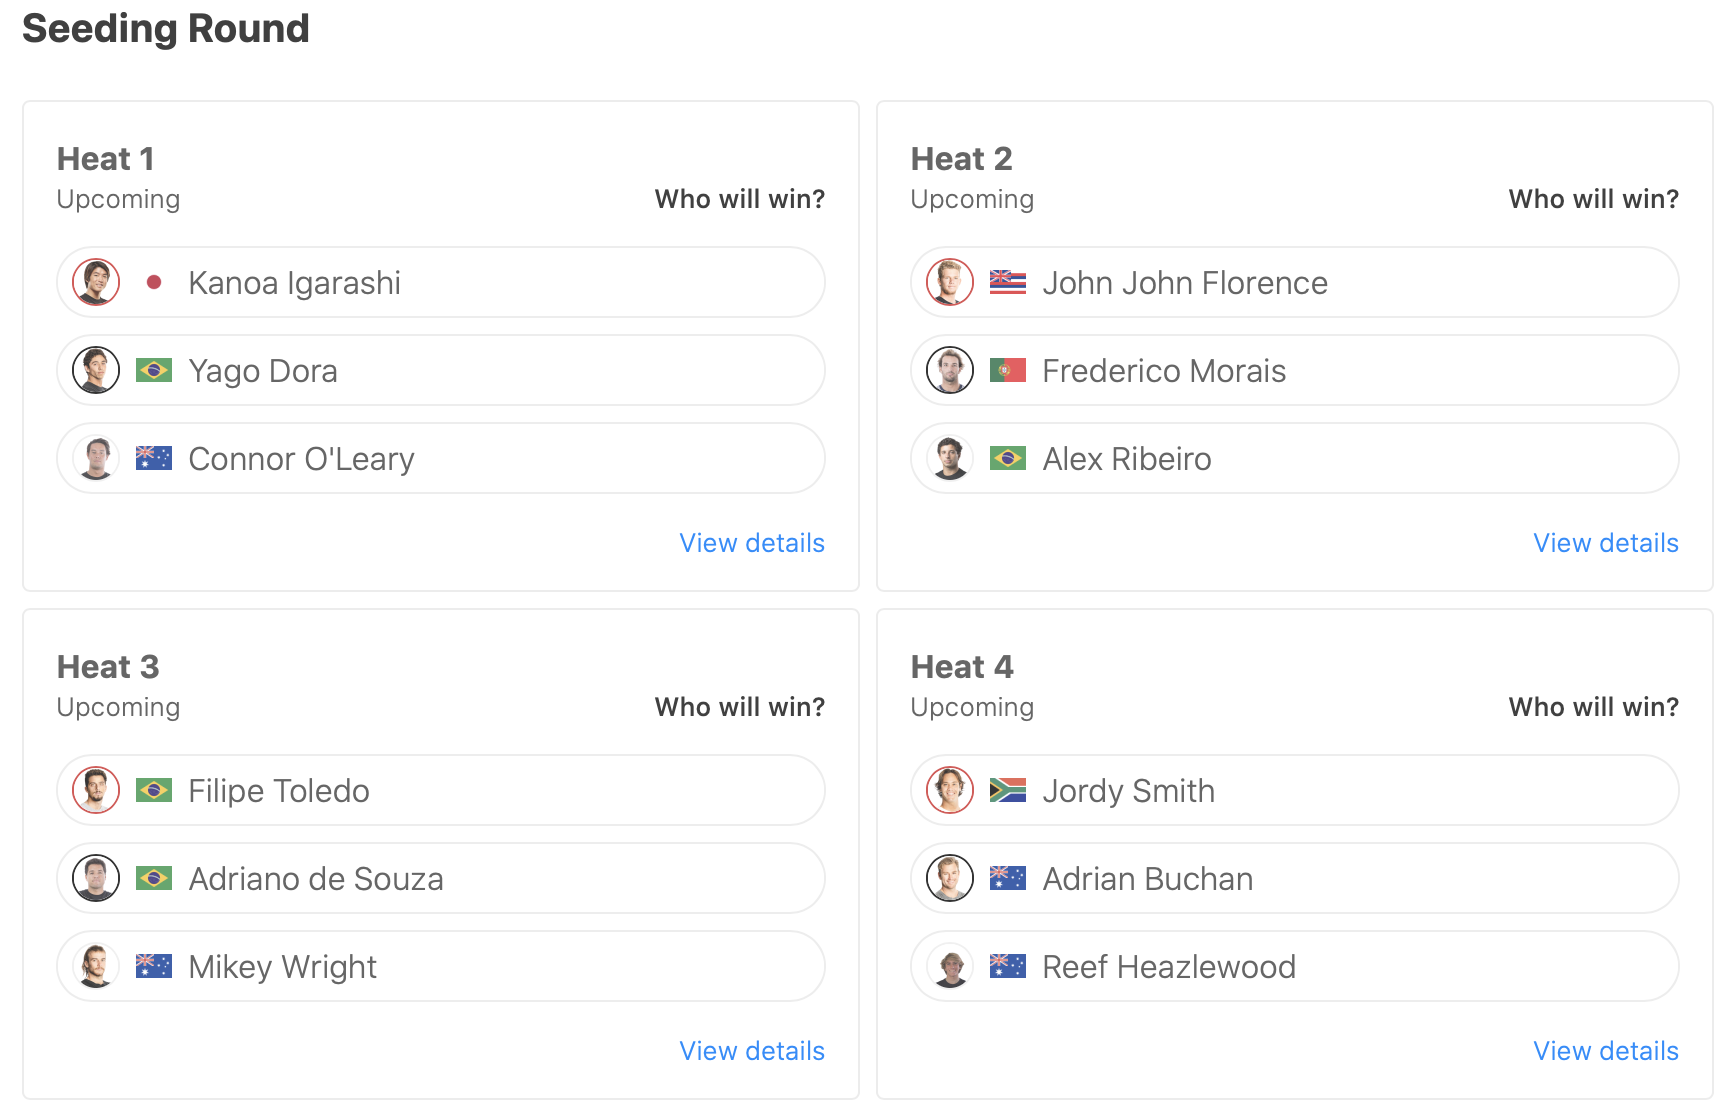Click the Brazil flag beside Yago Dora

click(x=154, y=371)
